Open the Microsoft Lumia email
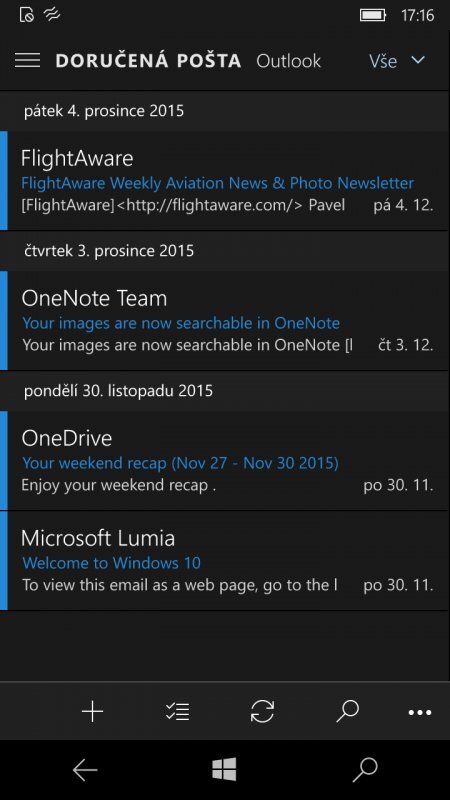Image resolution: width=450 pixels, height=800 pixels. [x=225, y=561]
